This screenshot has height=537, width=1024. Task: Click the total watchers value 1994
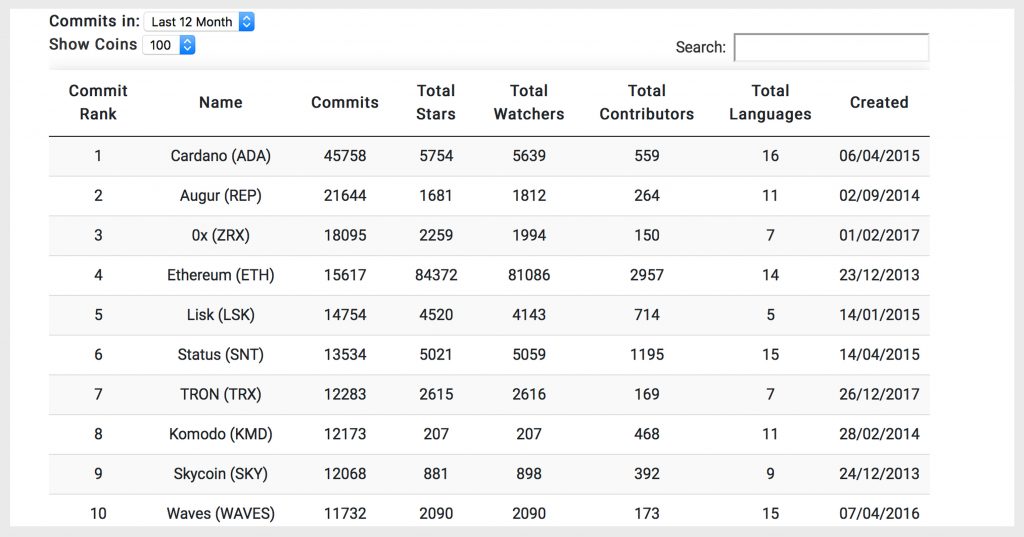click(x=529, y=236)
